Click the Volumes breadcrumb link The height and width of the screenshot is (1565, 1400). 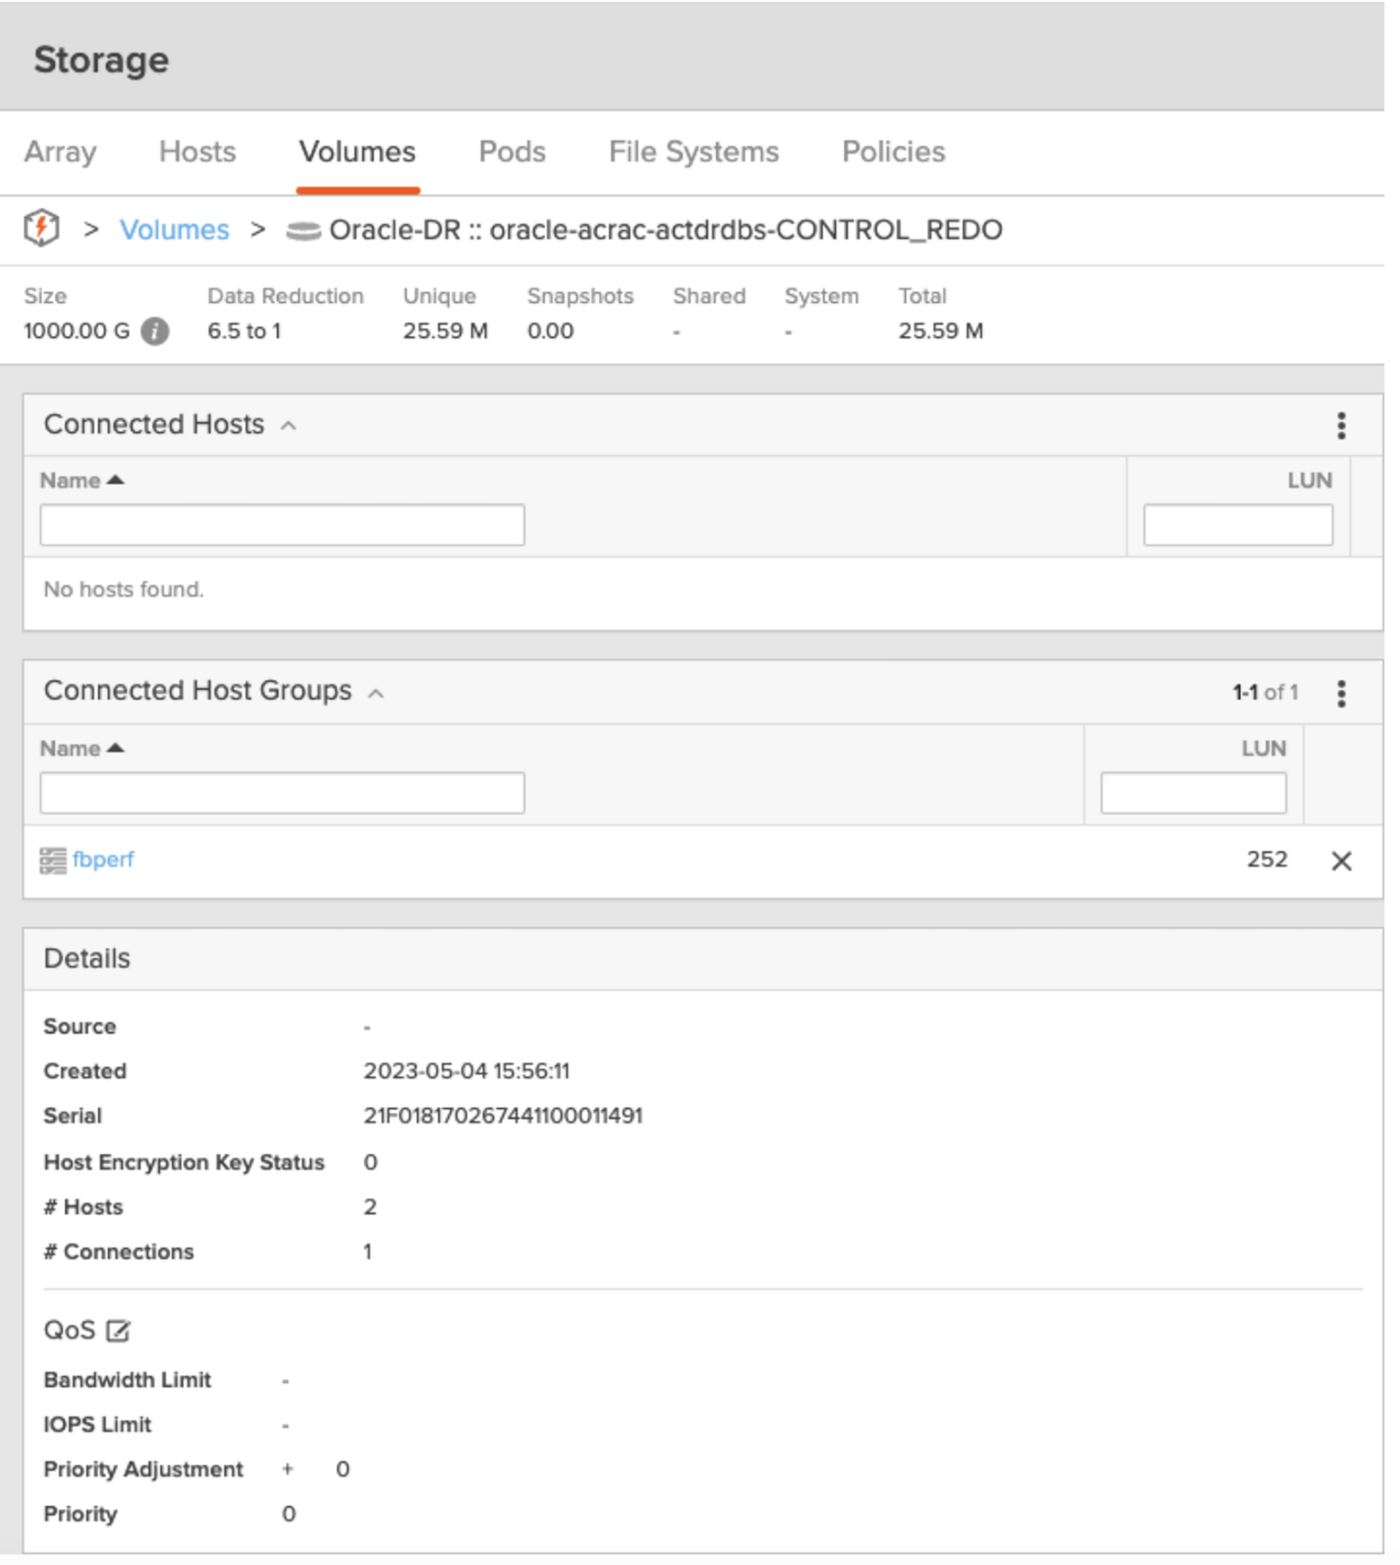point(175,230)
